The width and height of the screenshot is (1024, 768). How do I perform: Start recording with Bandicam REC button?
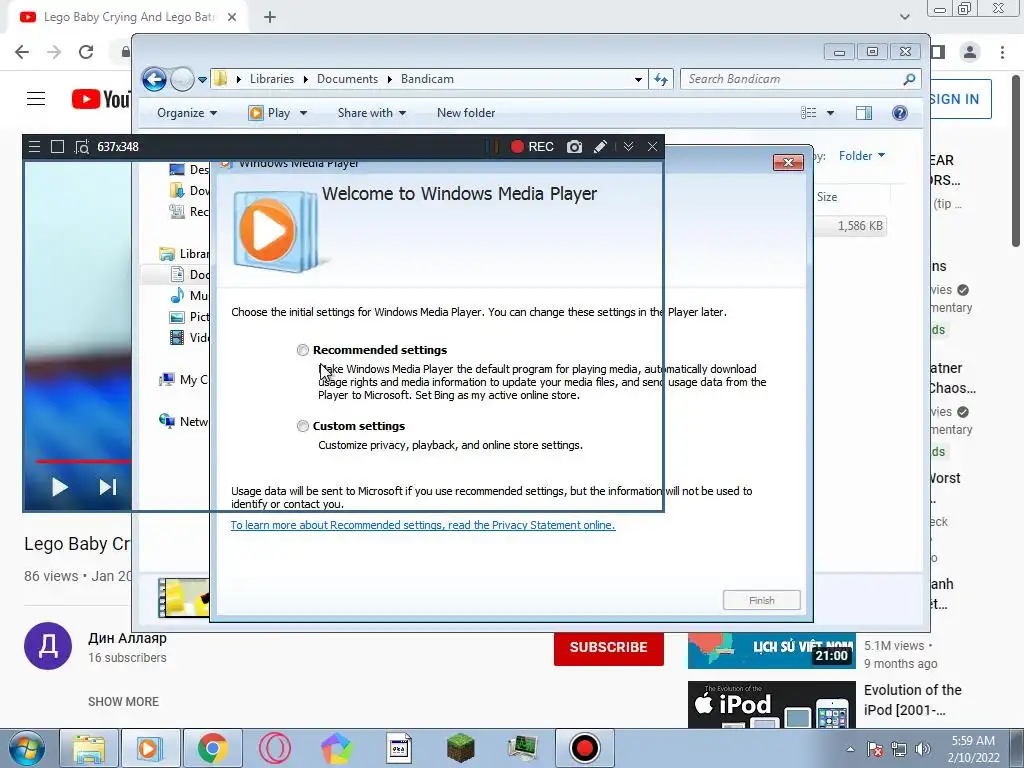click(532, 147)
